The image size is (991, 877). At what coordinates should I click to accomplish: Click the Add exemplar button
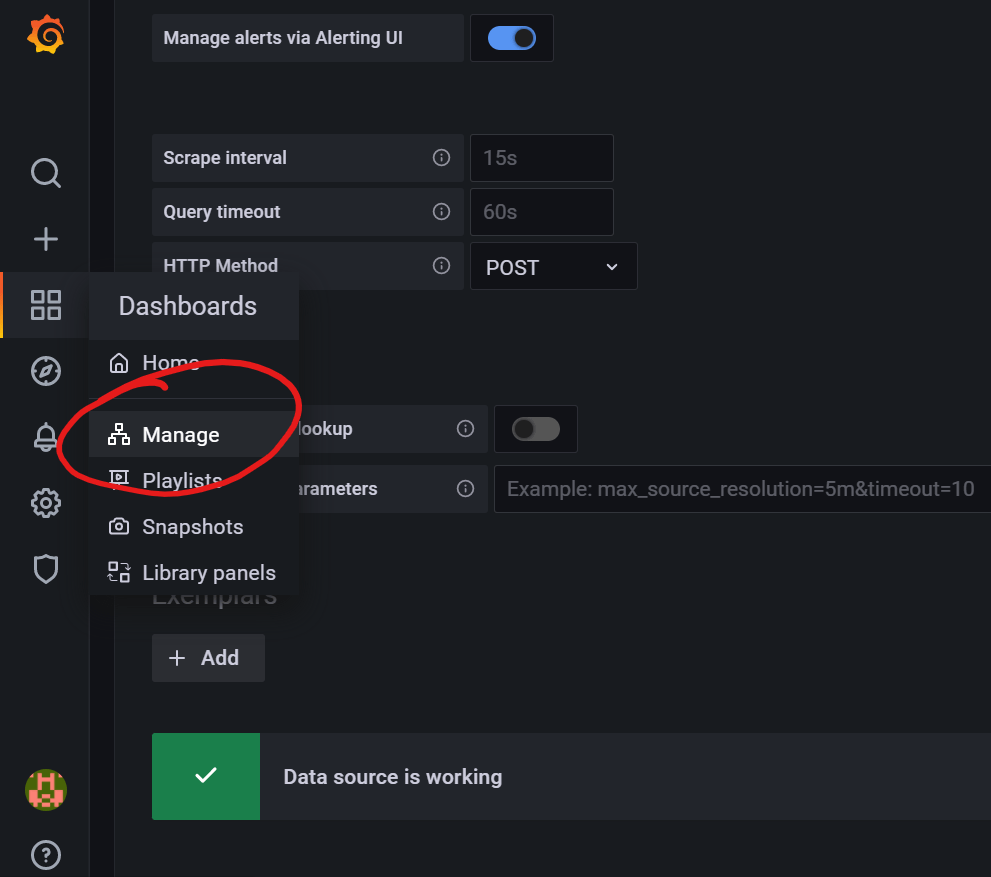pos(208,658)
